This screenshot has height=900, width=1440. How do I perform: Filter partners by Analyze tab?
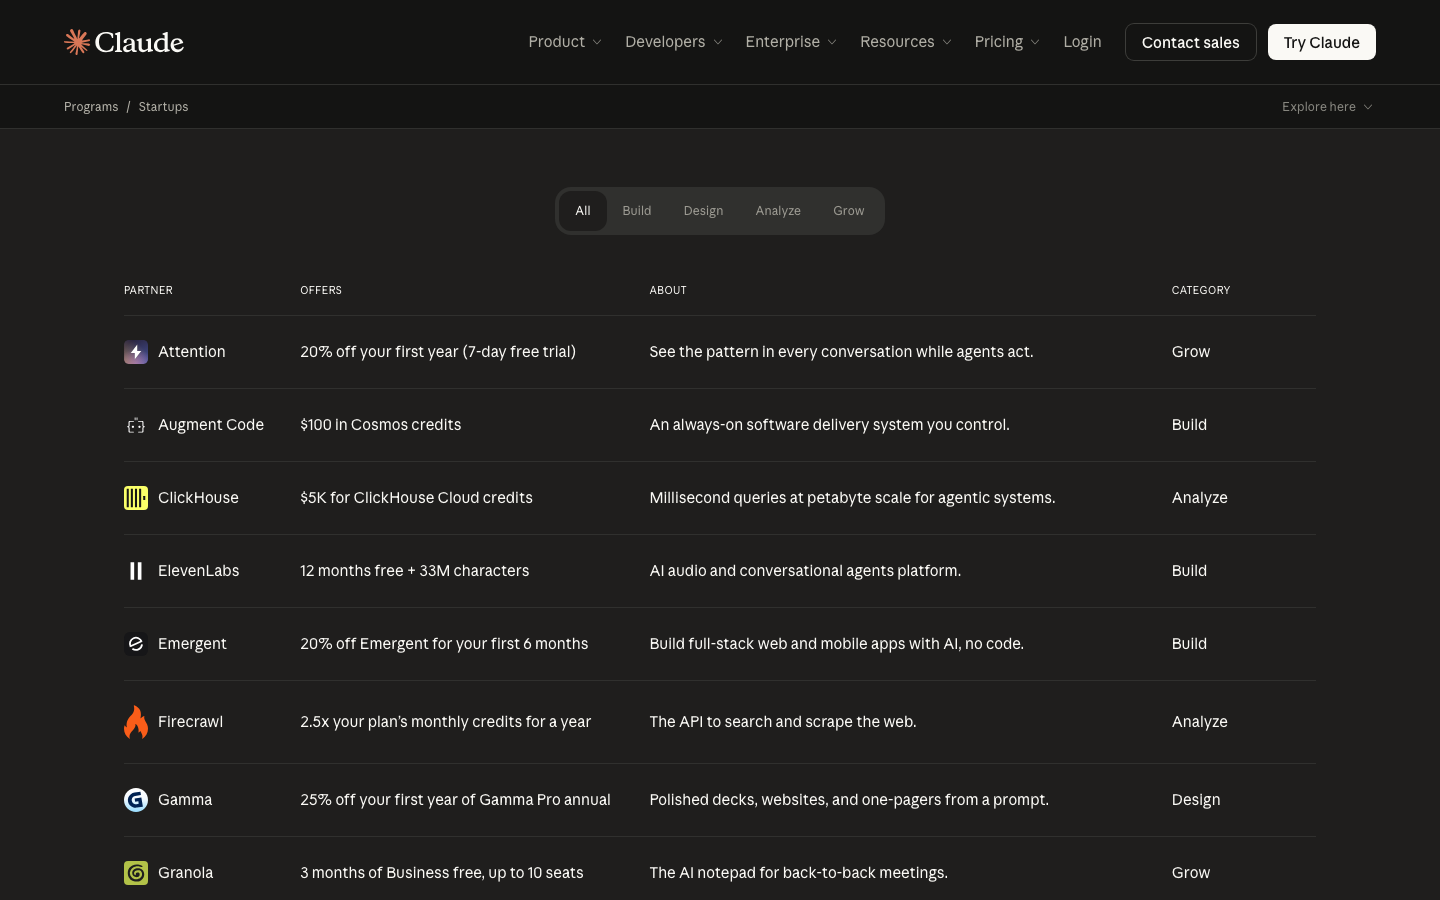778,211
